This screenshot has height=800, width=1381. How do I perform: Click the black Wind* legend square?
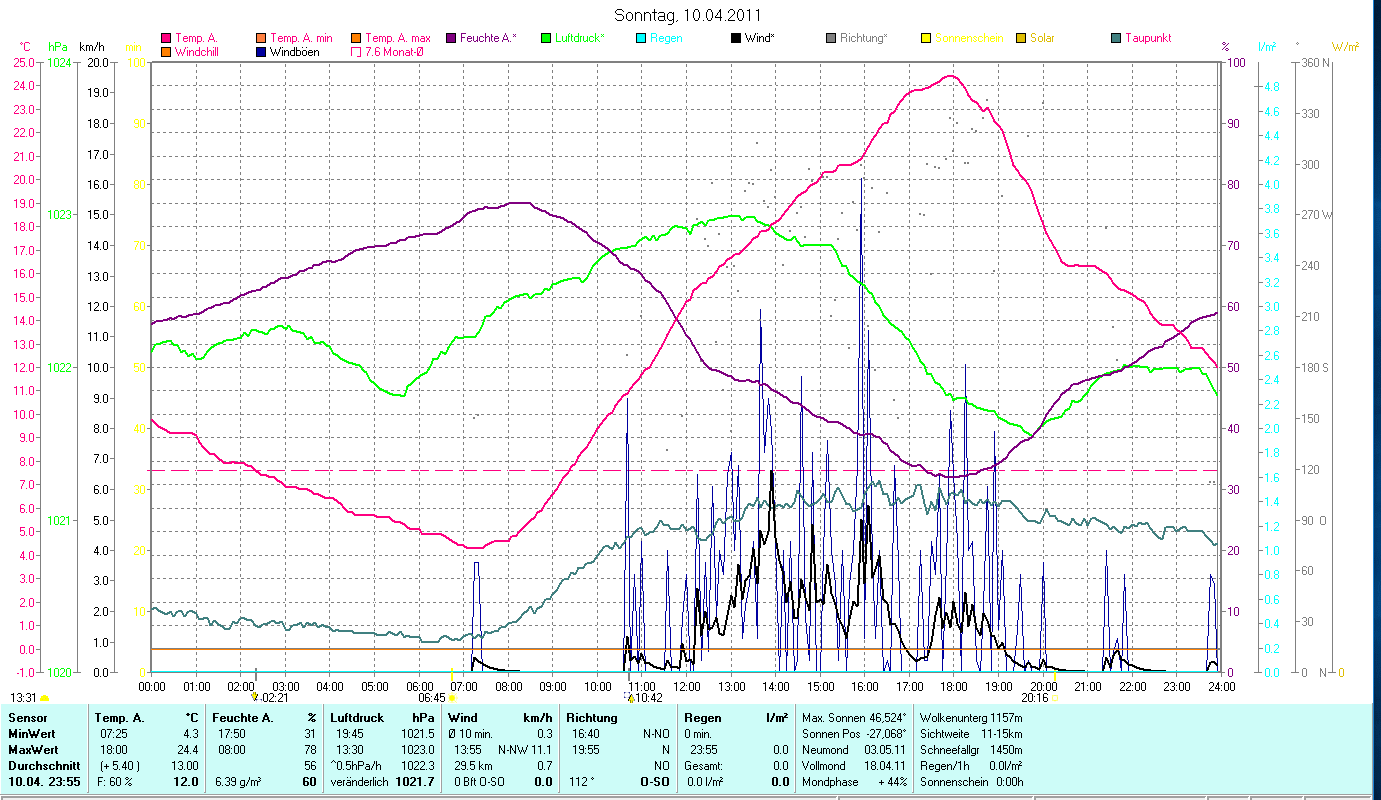736,38
